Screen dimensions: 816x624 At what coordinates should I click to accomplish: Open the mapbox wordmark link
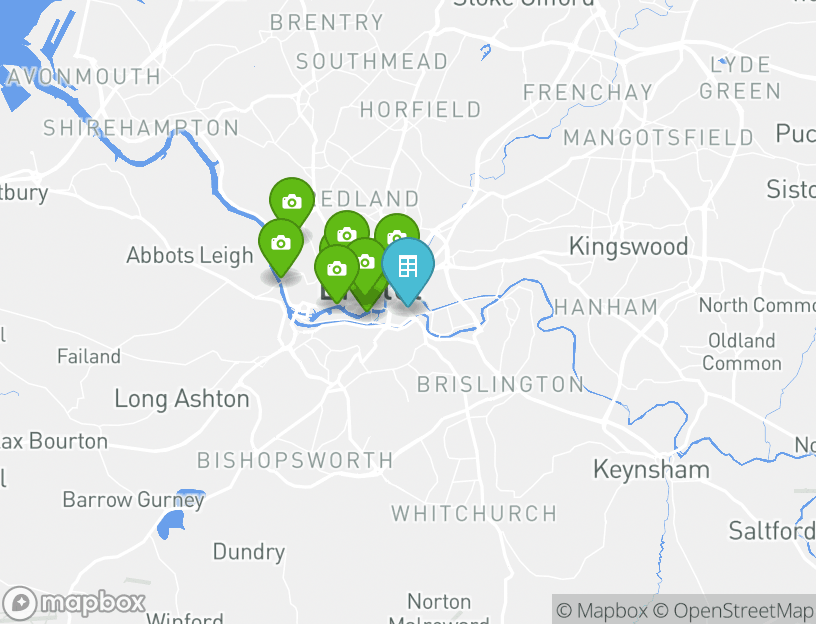[93, 604]
